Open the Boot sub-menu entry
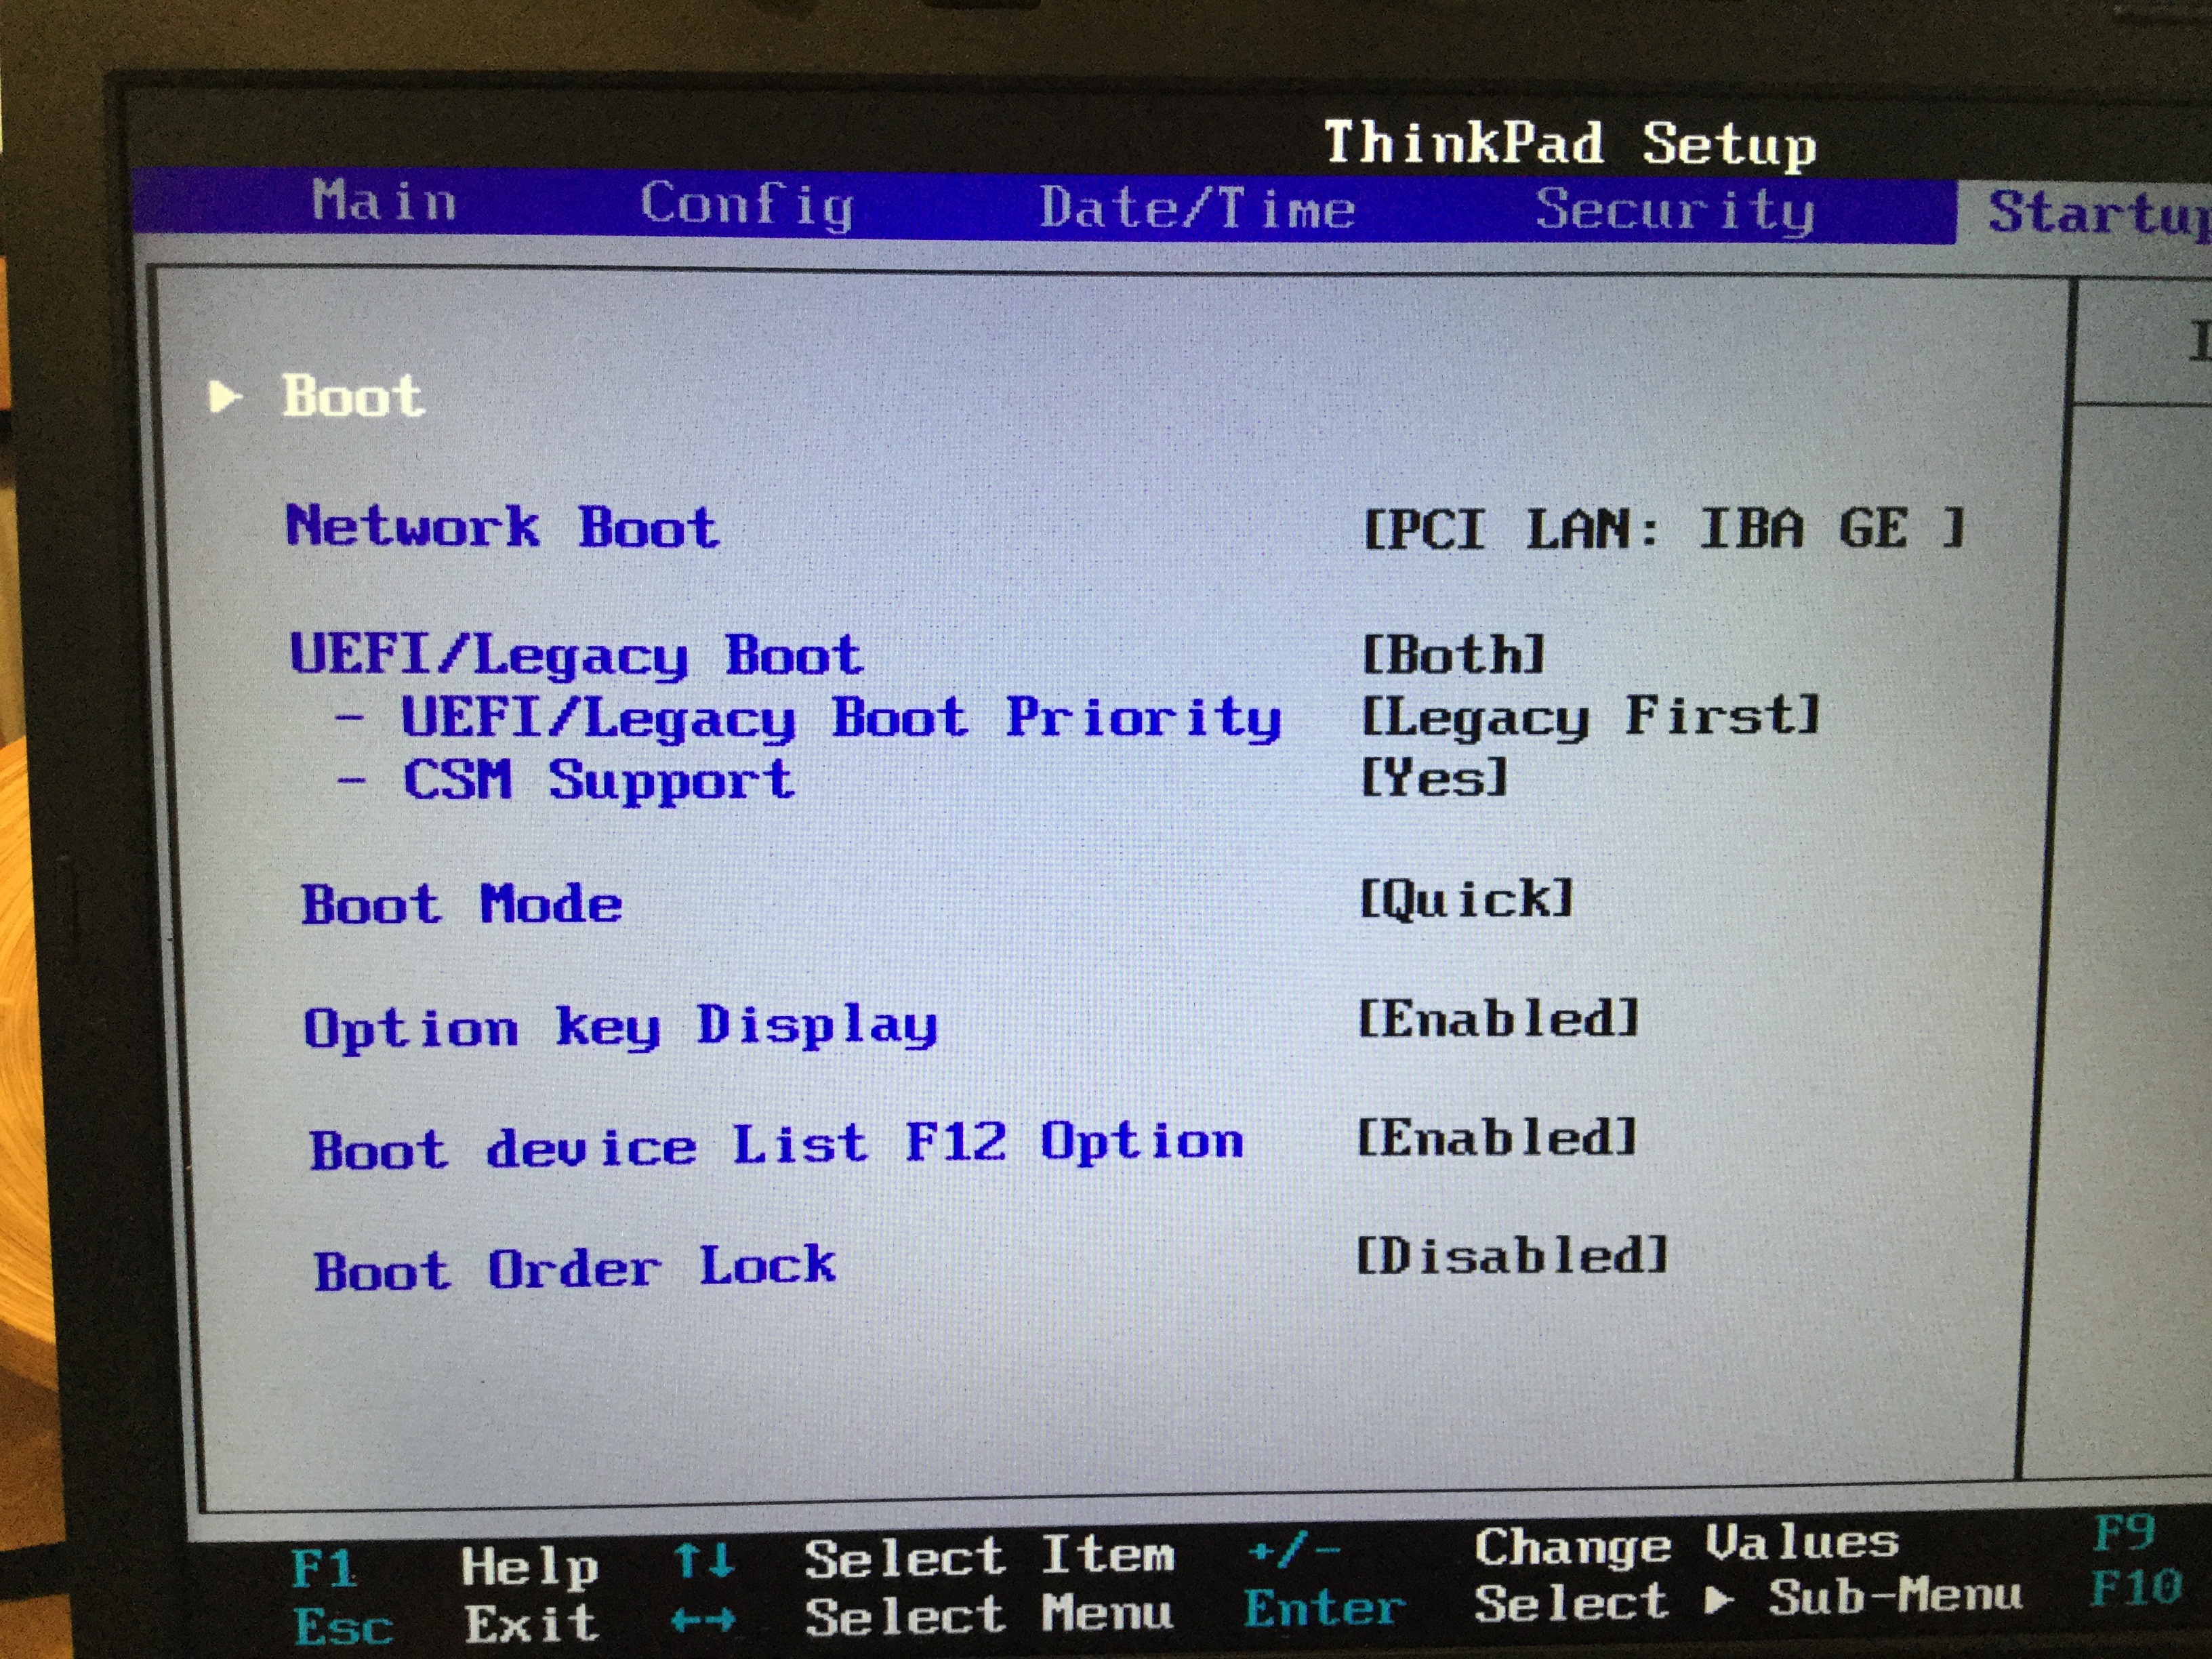2212x1659 pixels. (353, 396)
